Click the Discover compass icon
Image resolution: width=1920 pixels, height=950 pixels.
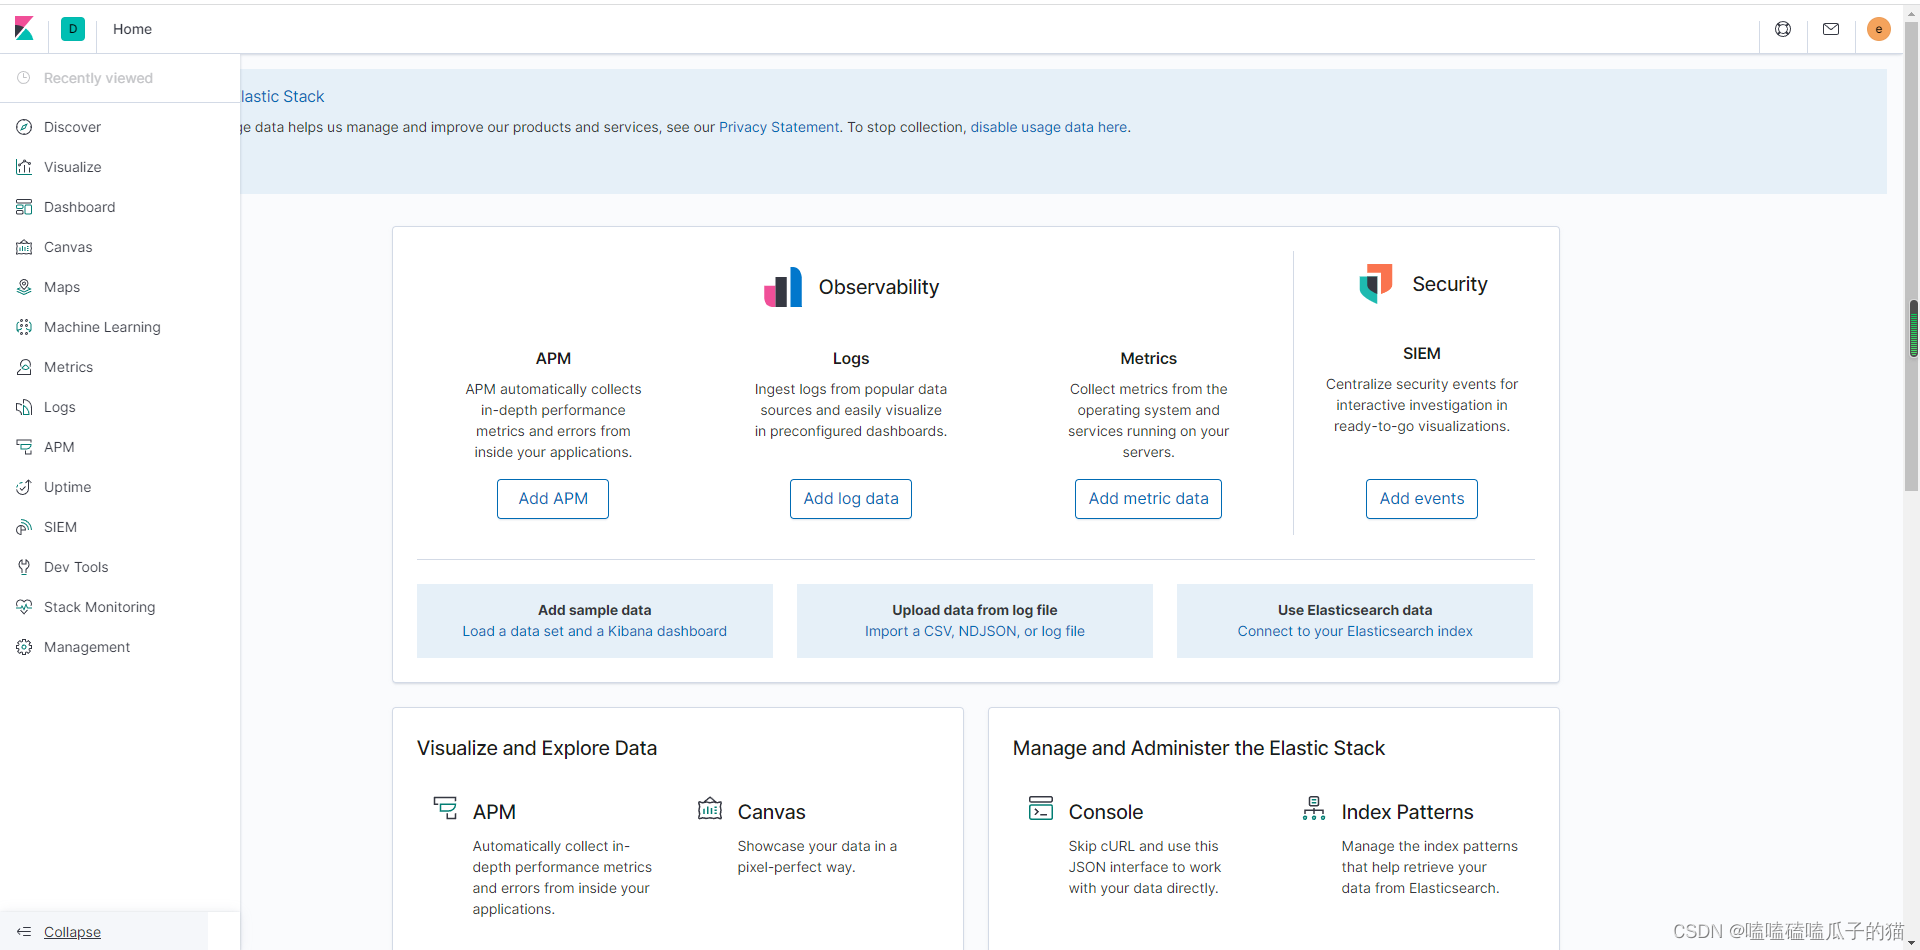pyautogui.click(x=24, y=127)
